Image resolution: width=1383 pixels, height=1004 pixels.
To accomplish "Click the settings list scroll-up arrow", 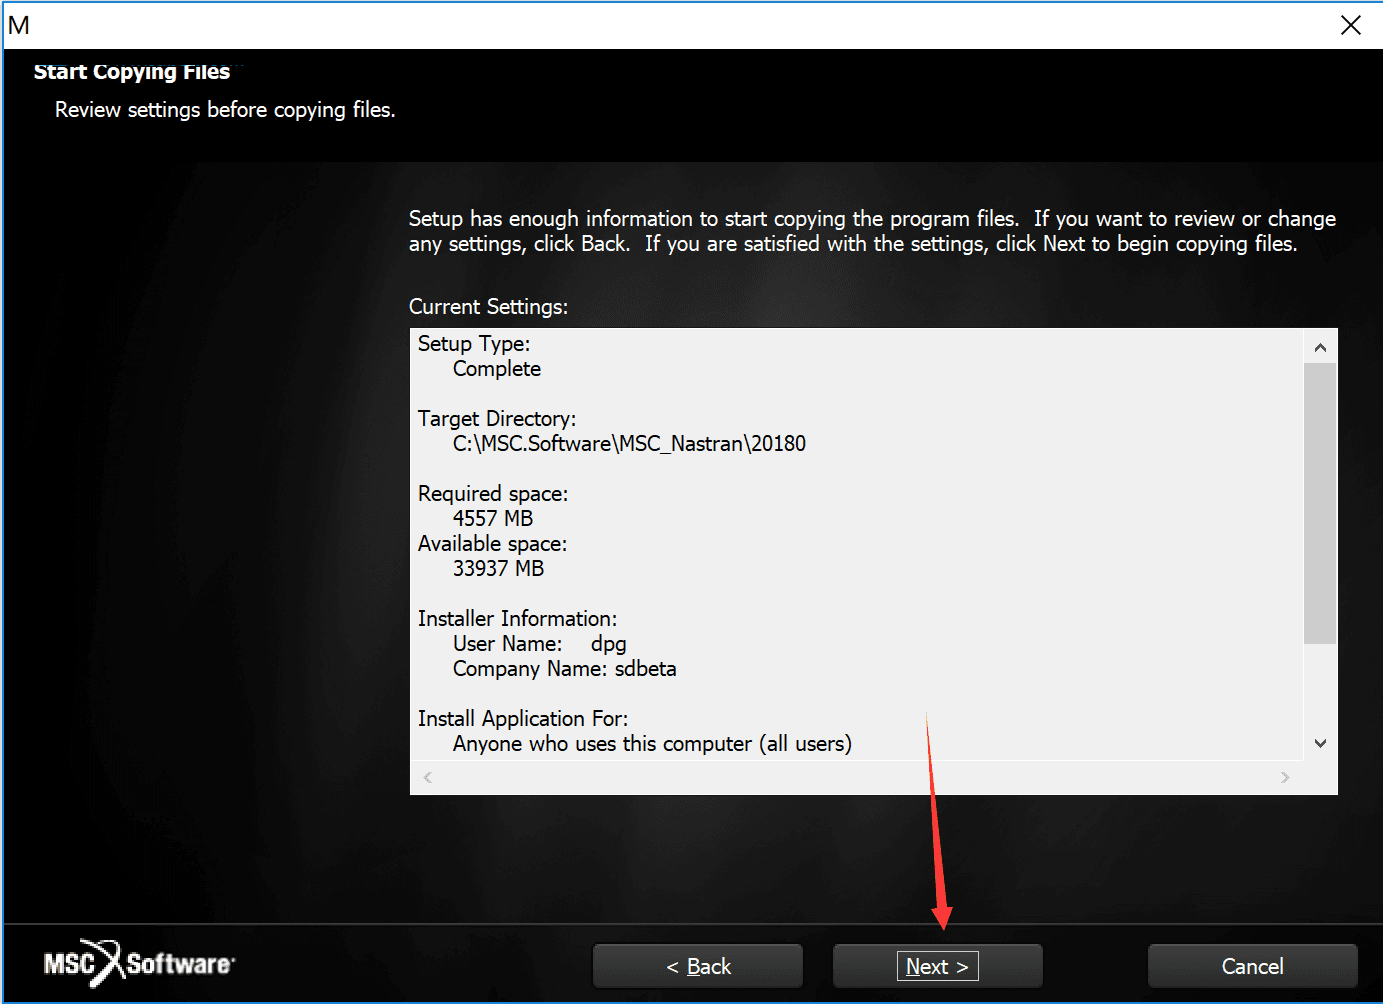I will point(1320,347).
